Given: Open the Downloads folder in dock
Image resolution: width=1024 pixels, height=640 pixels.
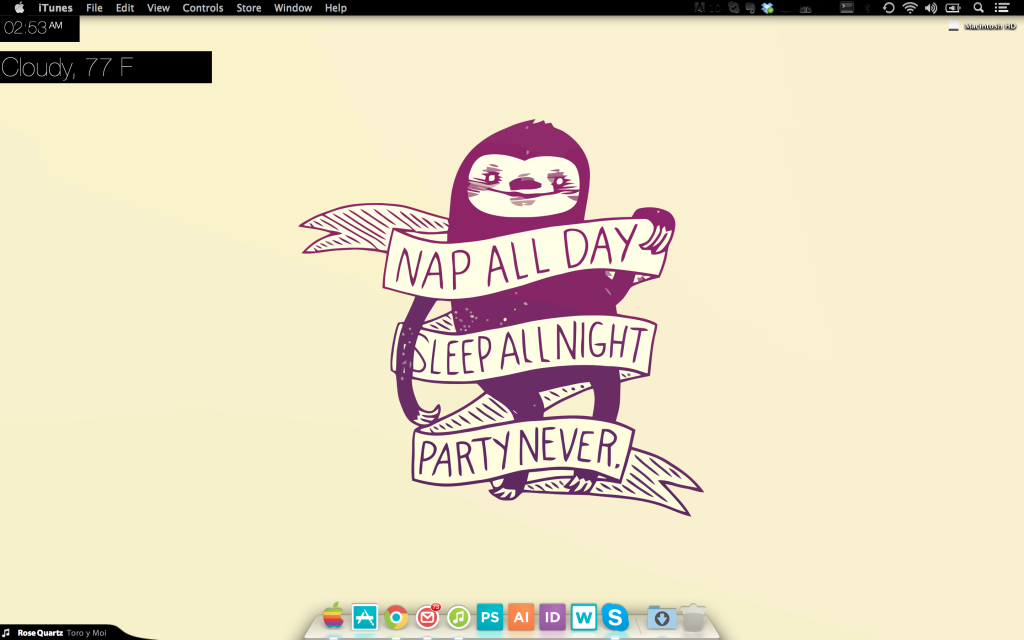Looking at the screenshot, I should [x=661, y=618].
